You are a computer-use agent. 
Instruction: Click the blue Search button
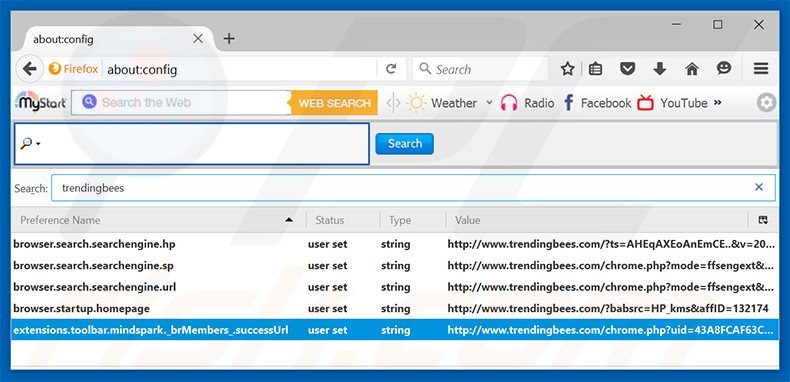tap(404, 144)
